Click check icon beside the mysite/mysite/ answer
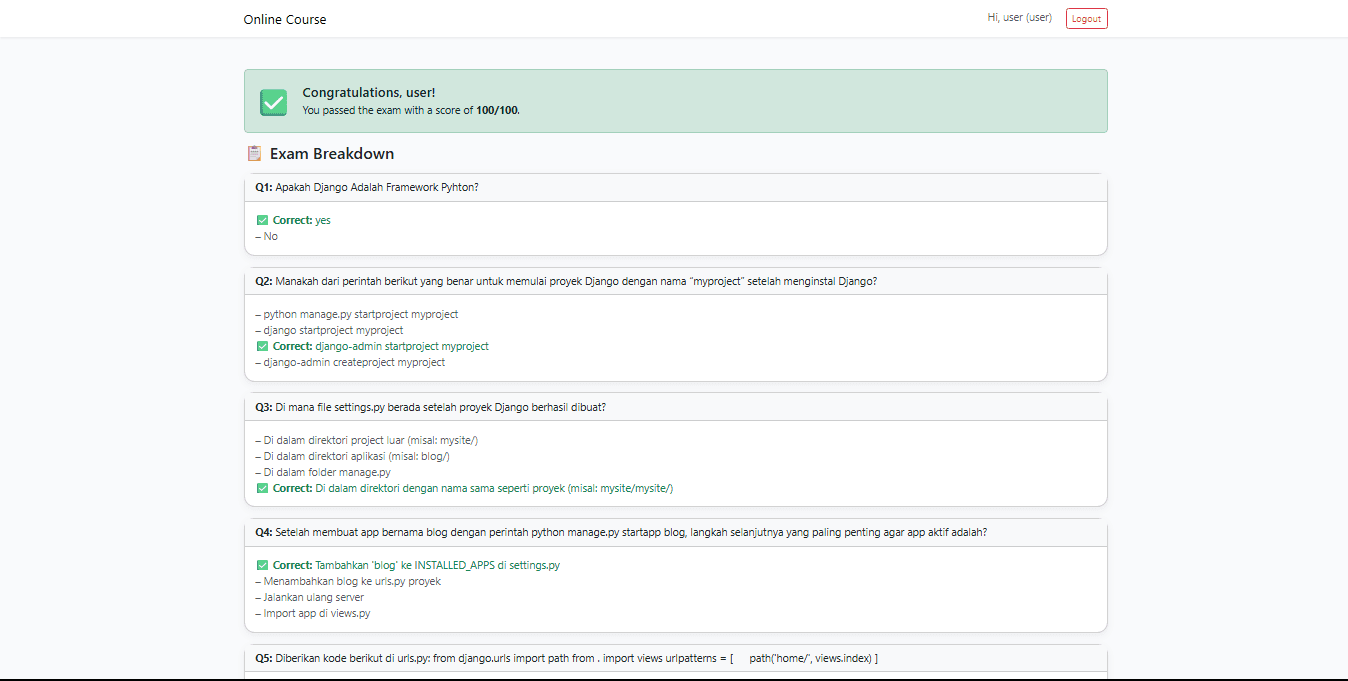 point(262,488)
